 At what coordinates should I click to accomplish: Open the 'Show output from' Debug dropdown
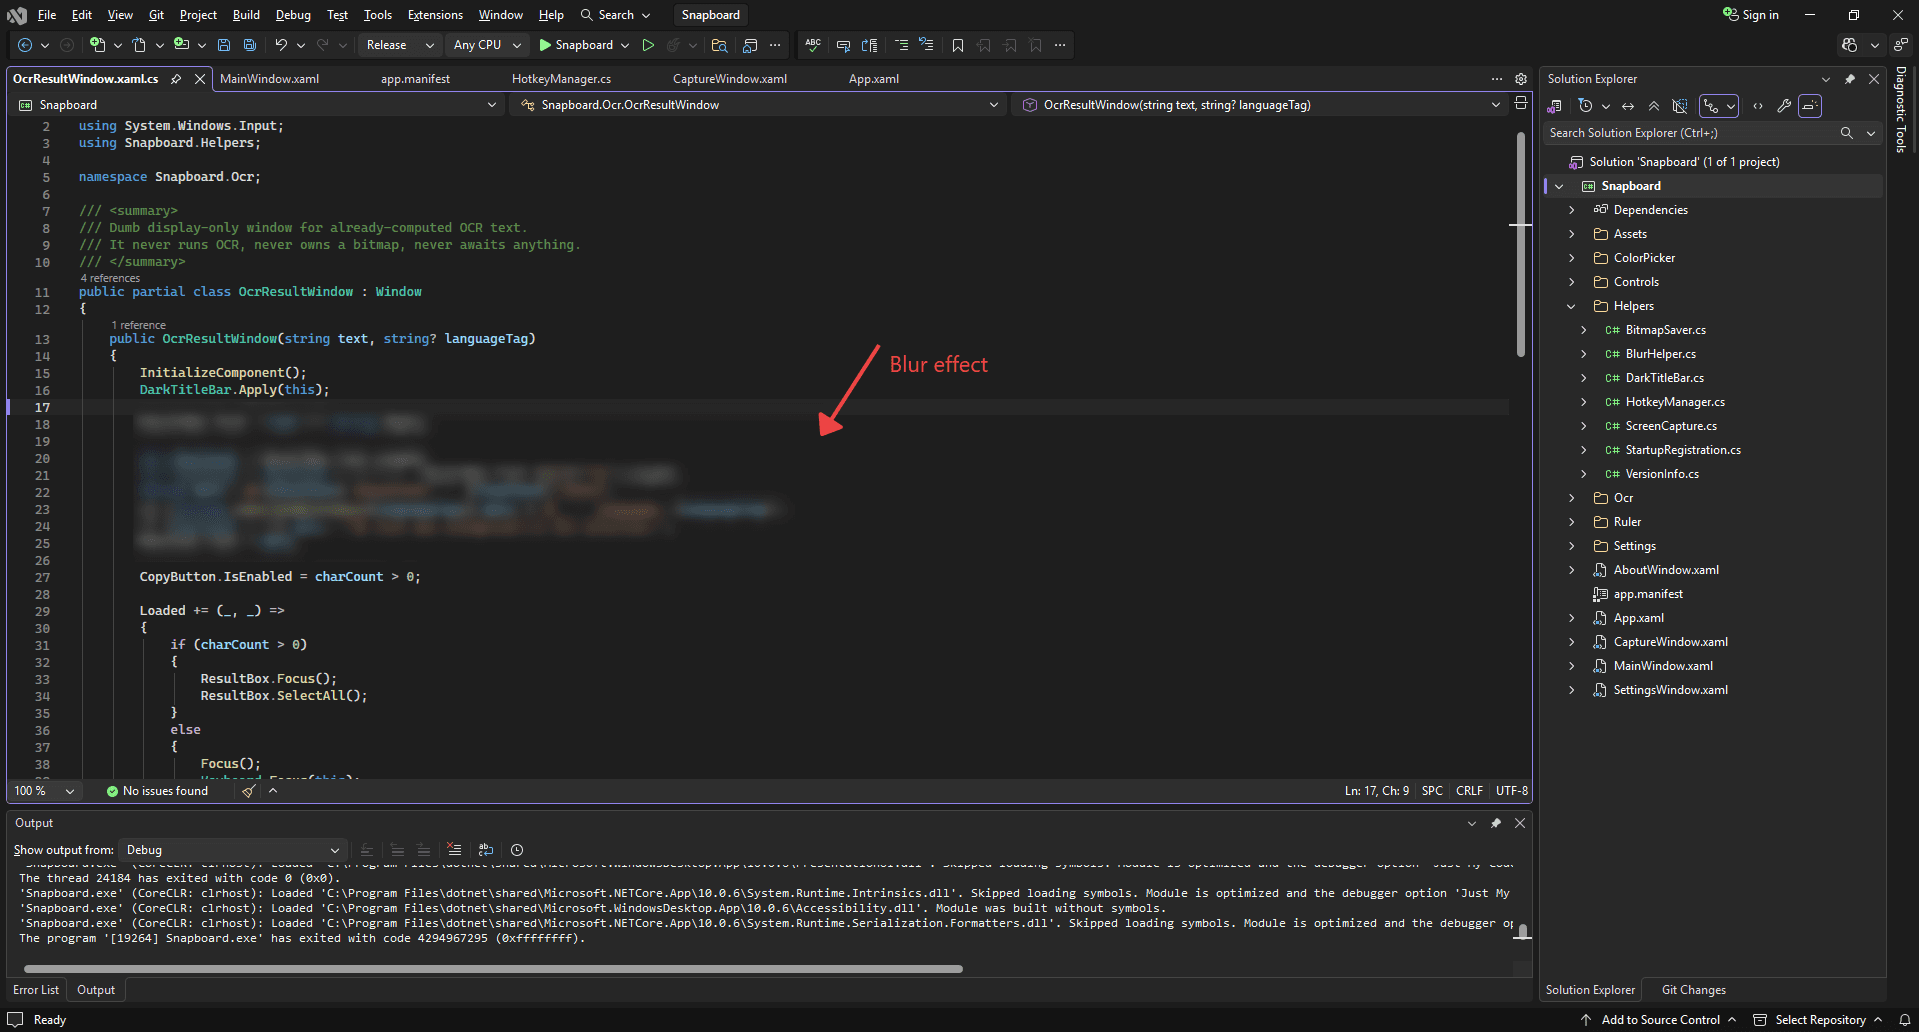pos(232,850)
